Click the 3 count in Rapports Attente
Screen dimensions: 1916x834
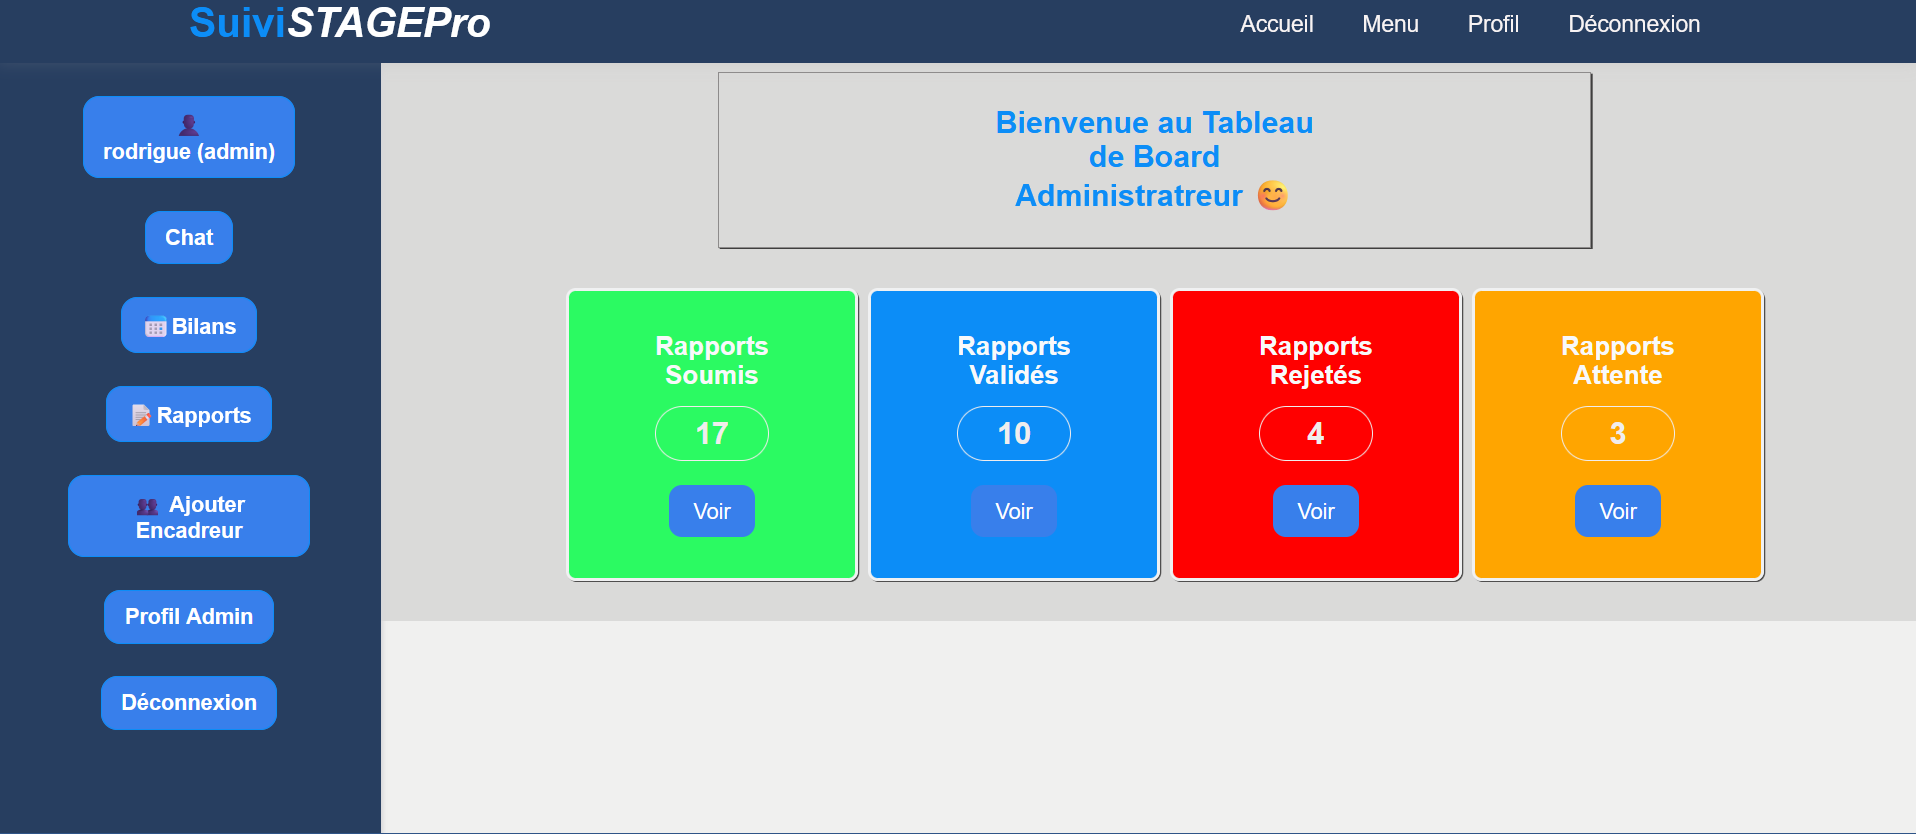[x=1618, y=433]
